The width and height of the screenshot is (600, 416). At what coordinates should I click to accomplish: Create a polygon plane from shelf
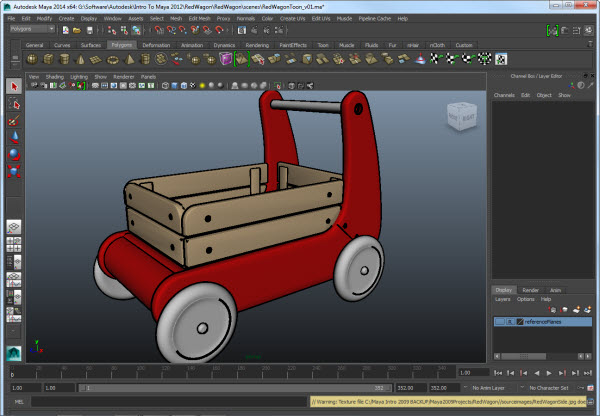pos(96,59)
